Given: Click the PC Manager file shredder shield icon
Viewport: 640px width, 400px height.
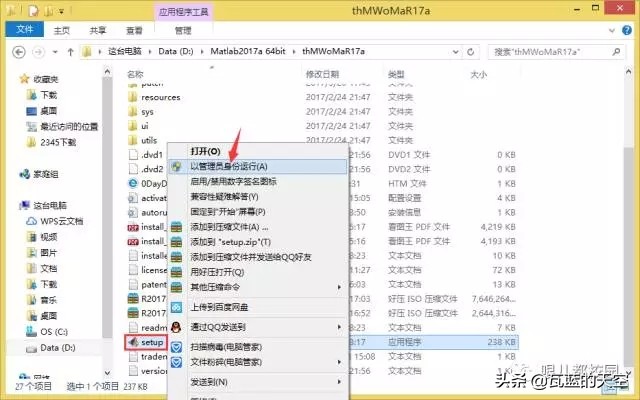Looking at the screenshot, I should pyautogui.click(x=176, y=362).
